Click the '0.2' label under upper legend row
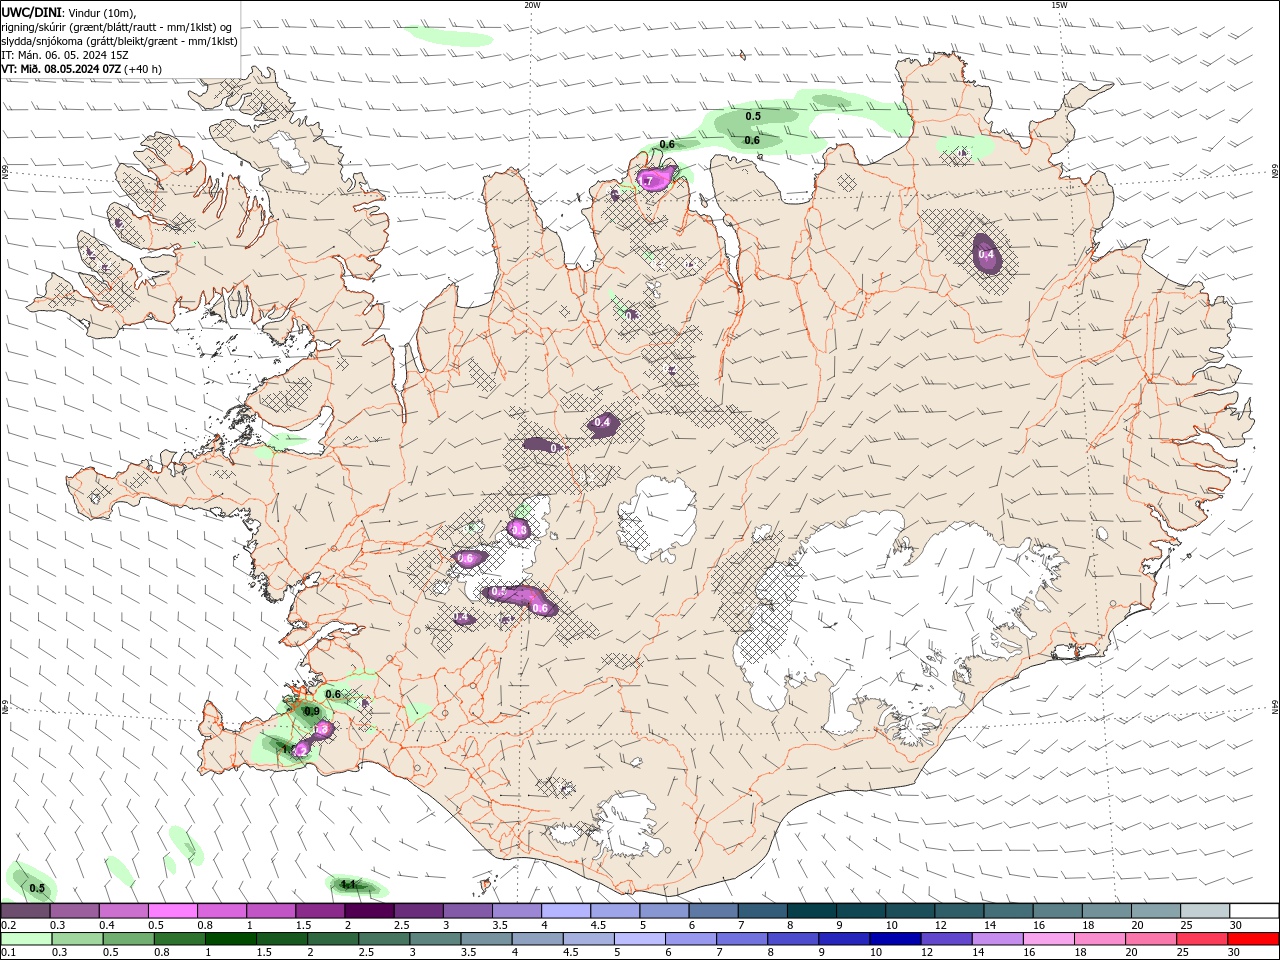Image resolution: width=1280 pixels, height=960 pixels. (9, 925)
